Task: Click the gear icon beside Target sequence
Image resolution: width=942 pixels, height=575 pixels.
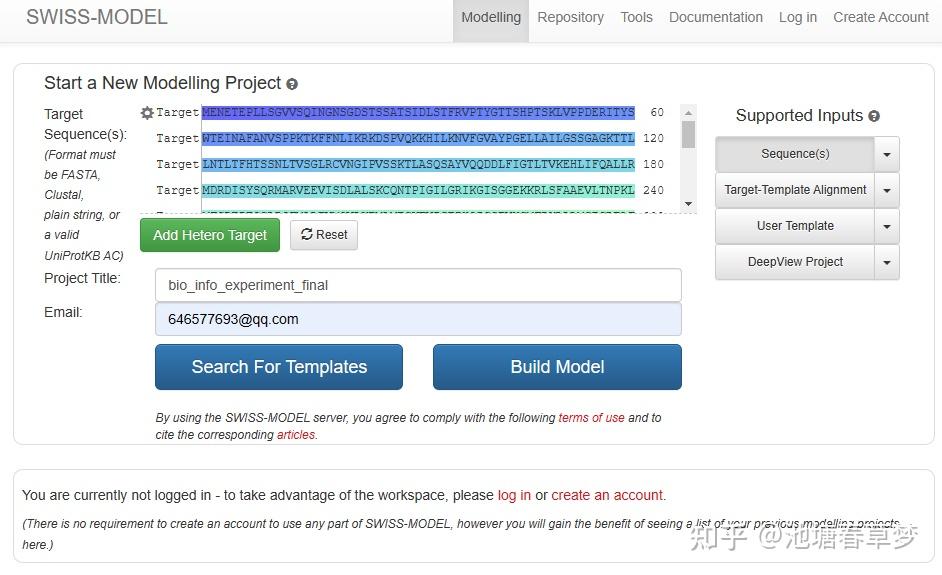Action: click(x=147, y=114)
